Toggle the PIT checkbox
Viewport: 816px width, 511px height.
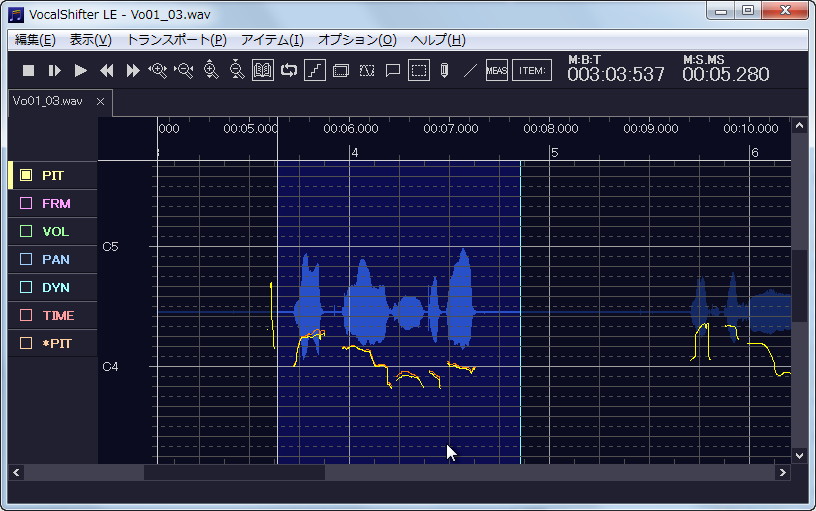point(26,175)
